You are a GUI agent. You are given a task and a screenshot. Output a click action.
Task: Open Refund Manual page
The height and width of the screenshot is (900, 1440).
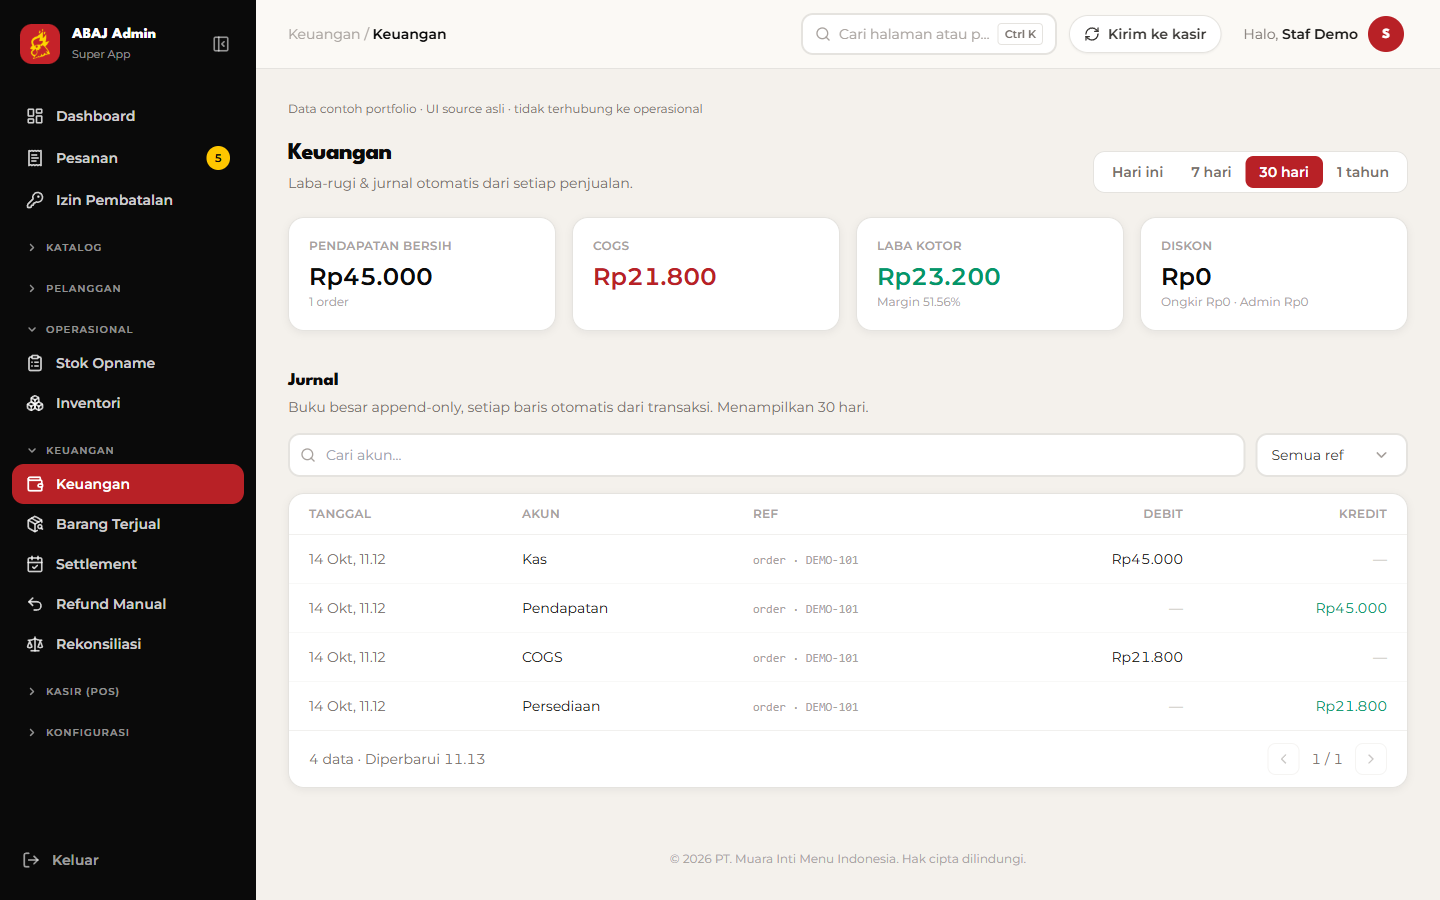(128, 604)
